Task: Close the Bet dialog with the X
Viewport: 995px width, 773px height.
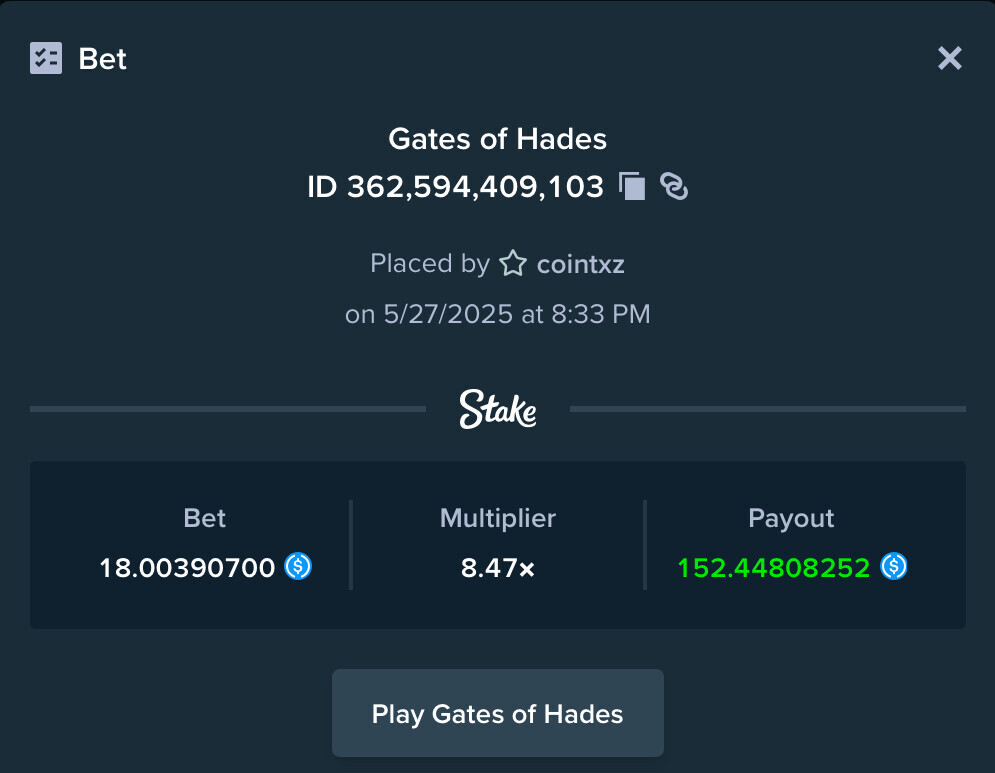Action: [949, 58]
